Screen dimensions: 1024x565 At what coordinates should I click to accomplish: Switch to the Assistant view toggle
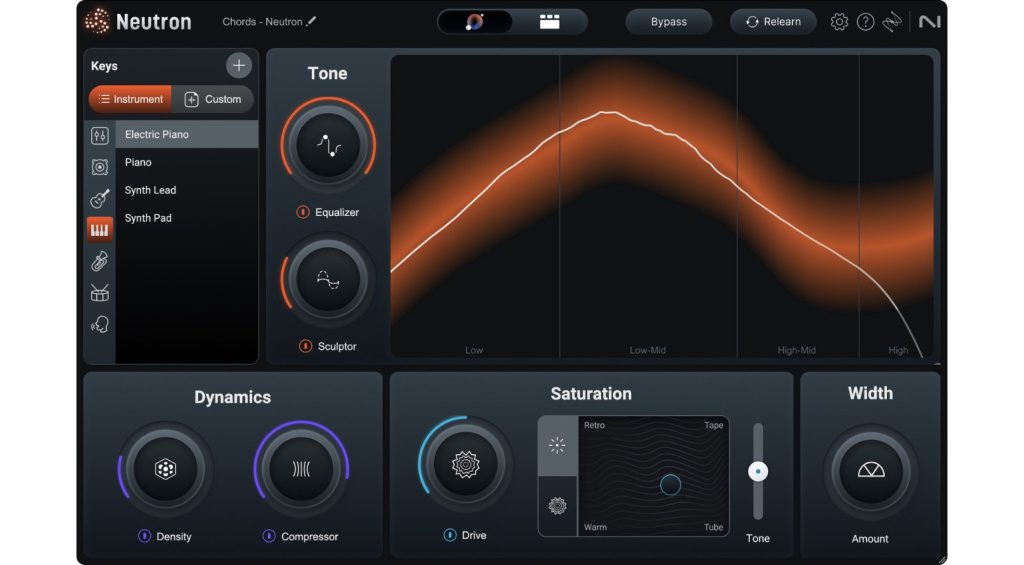pos(475,22)
